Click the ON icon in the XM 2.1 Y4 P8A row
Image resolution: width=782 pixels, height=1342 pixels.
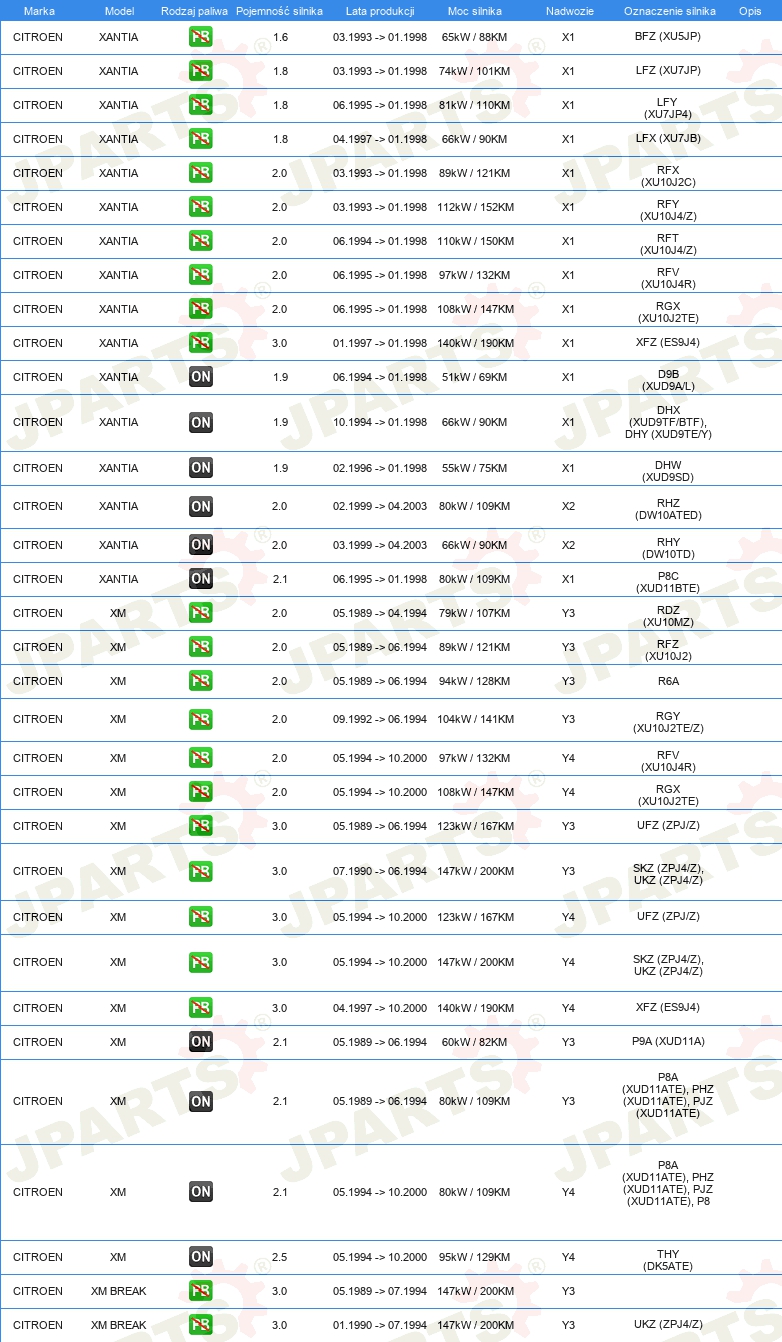[x=201, y=1192]
